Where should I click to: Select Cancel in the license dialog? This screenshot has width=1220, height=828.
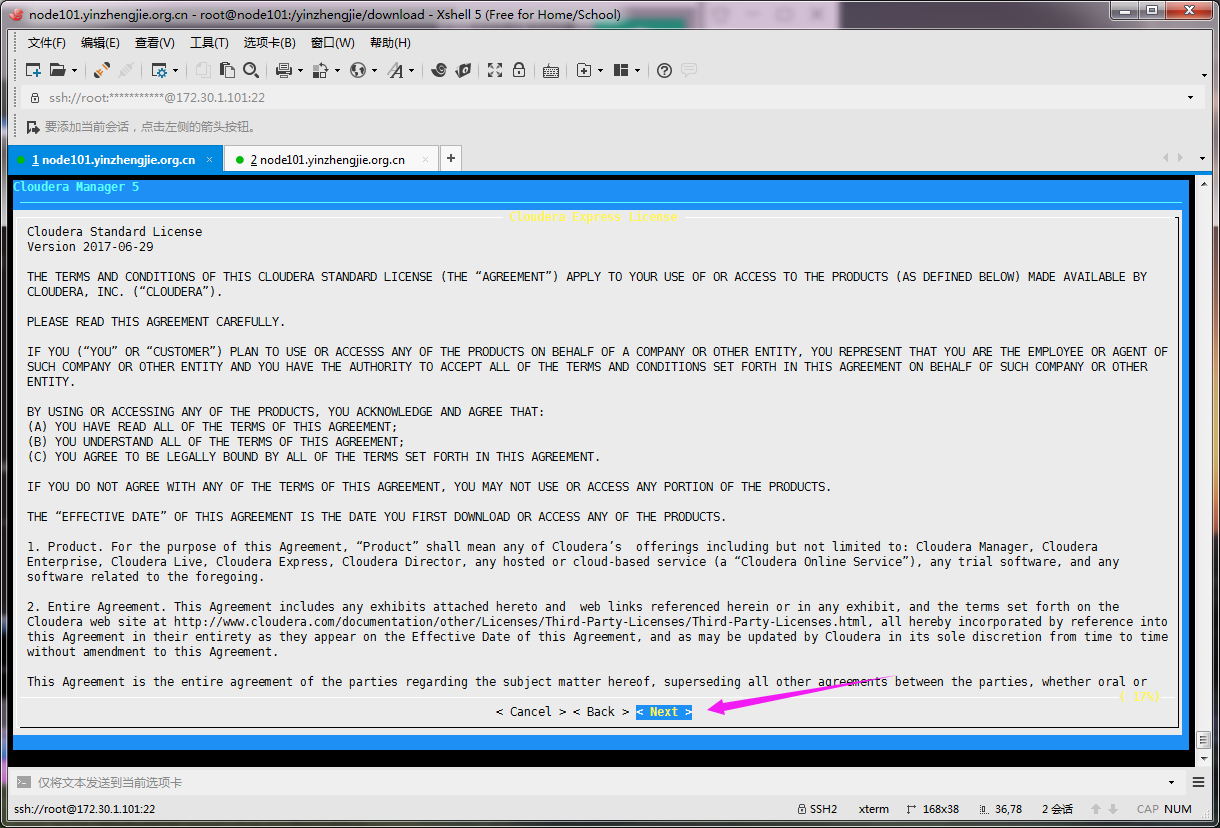530,712
